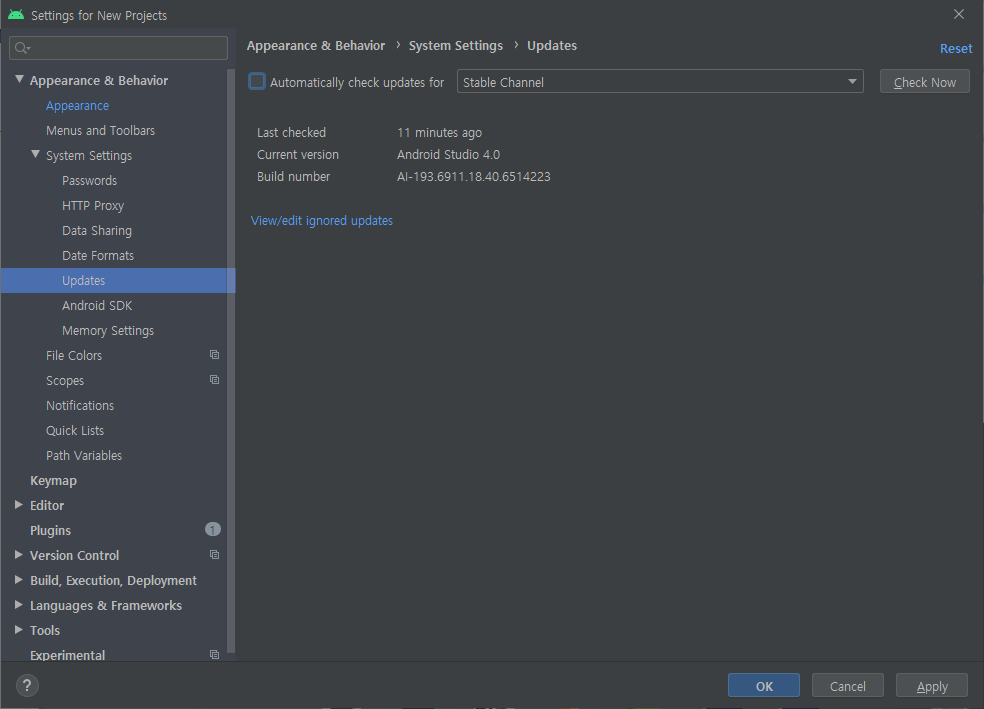Viewport: 984px width, 709px height.
Task: Open help with the question mark button
Action: click(x=27, y=685)
